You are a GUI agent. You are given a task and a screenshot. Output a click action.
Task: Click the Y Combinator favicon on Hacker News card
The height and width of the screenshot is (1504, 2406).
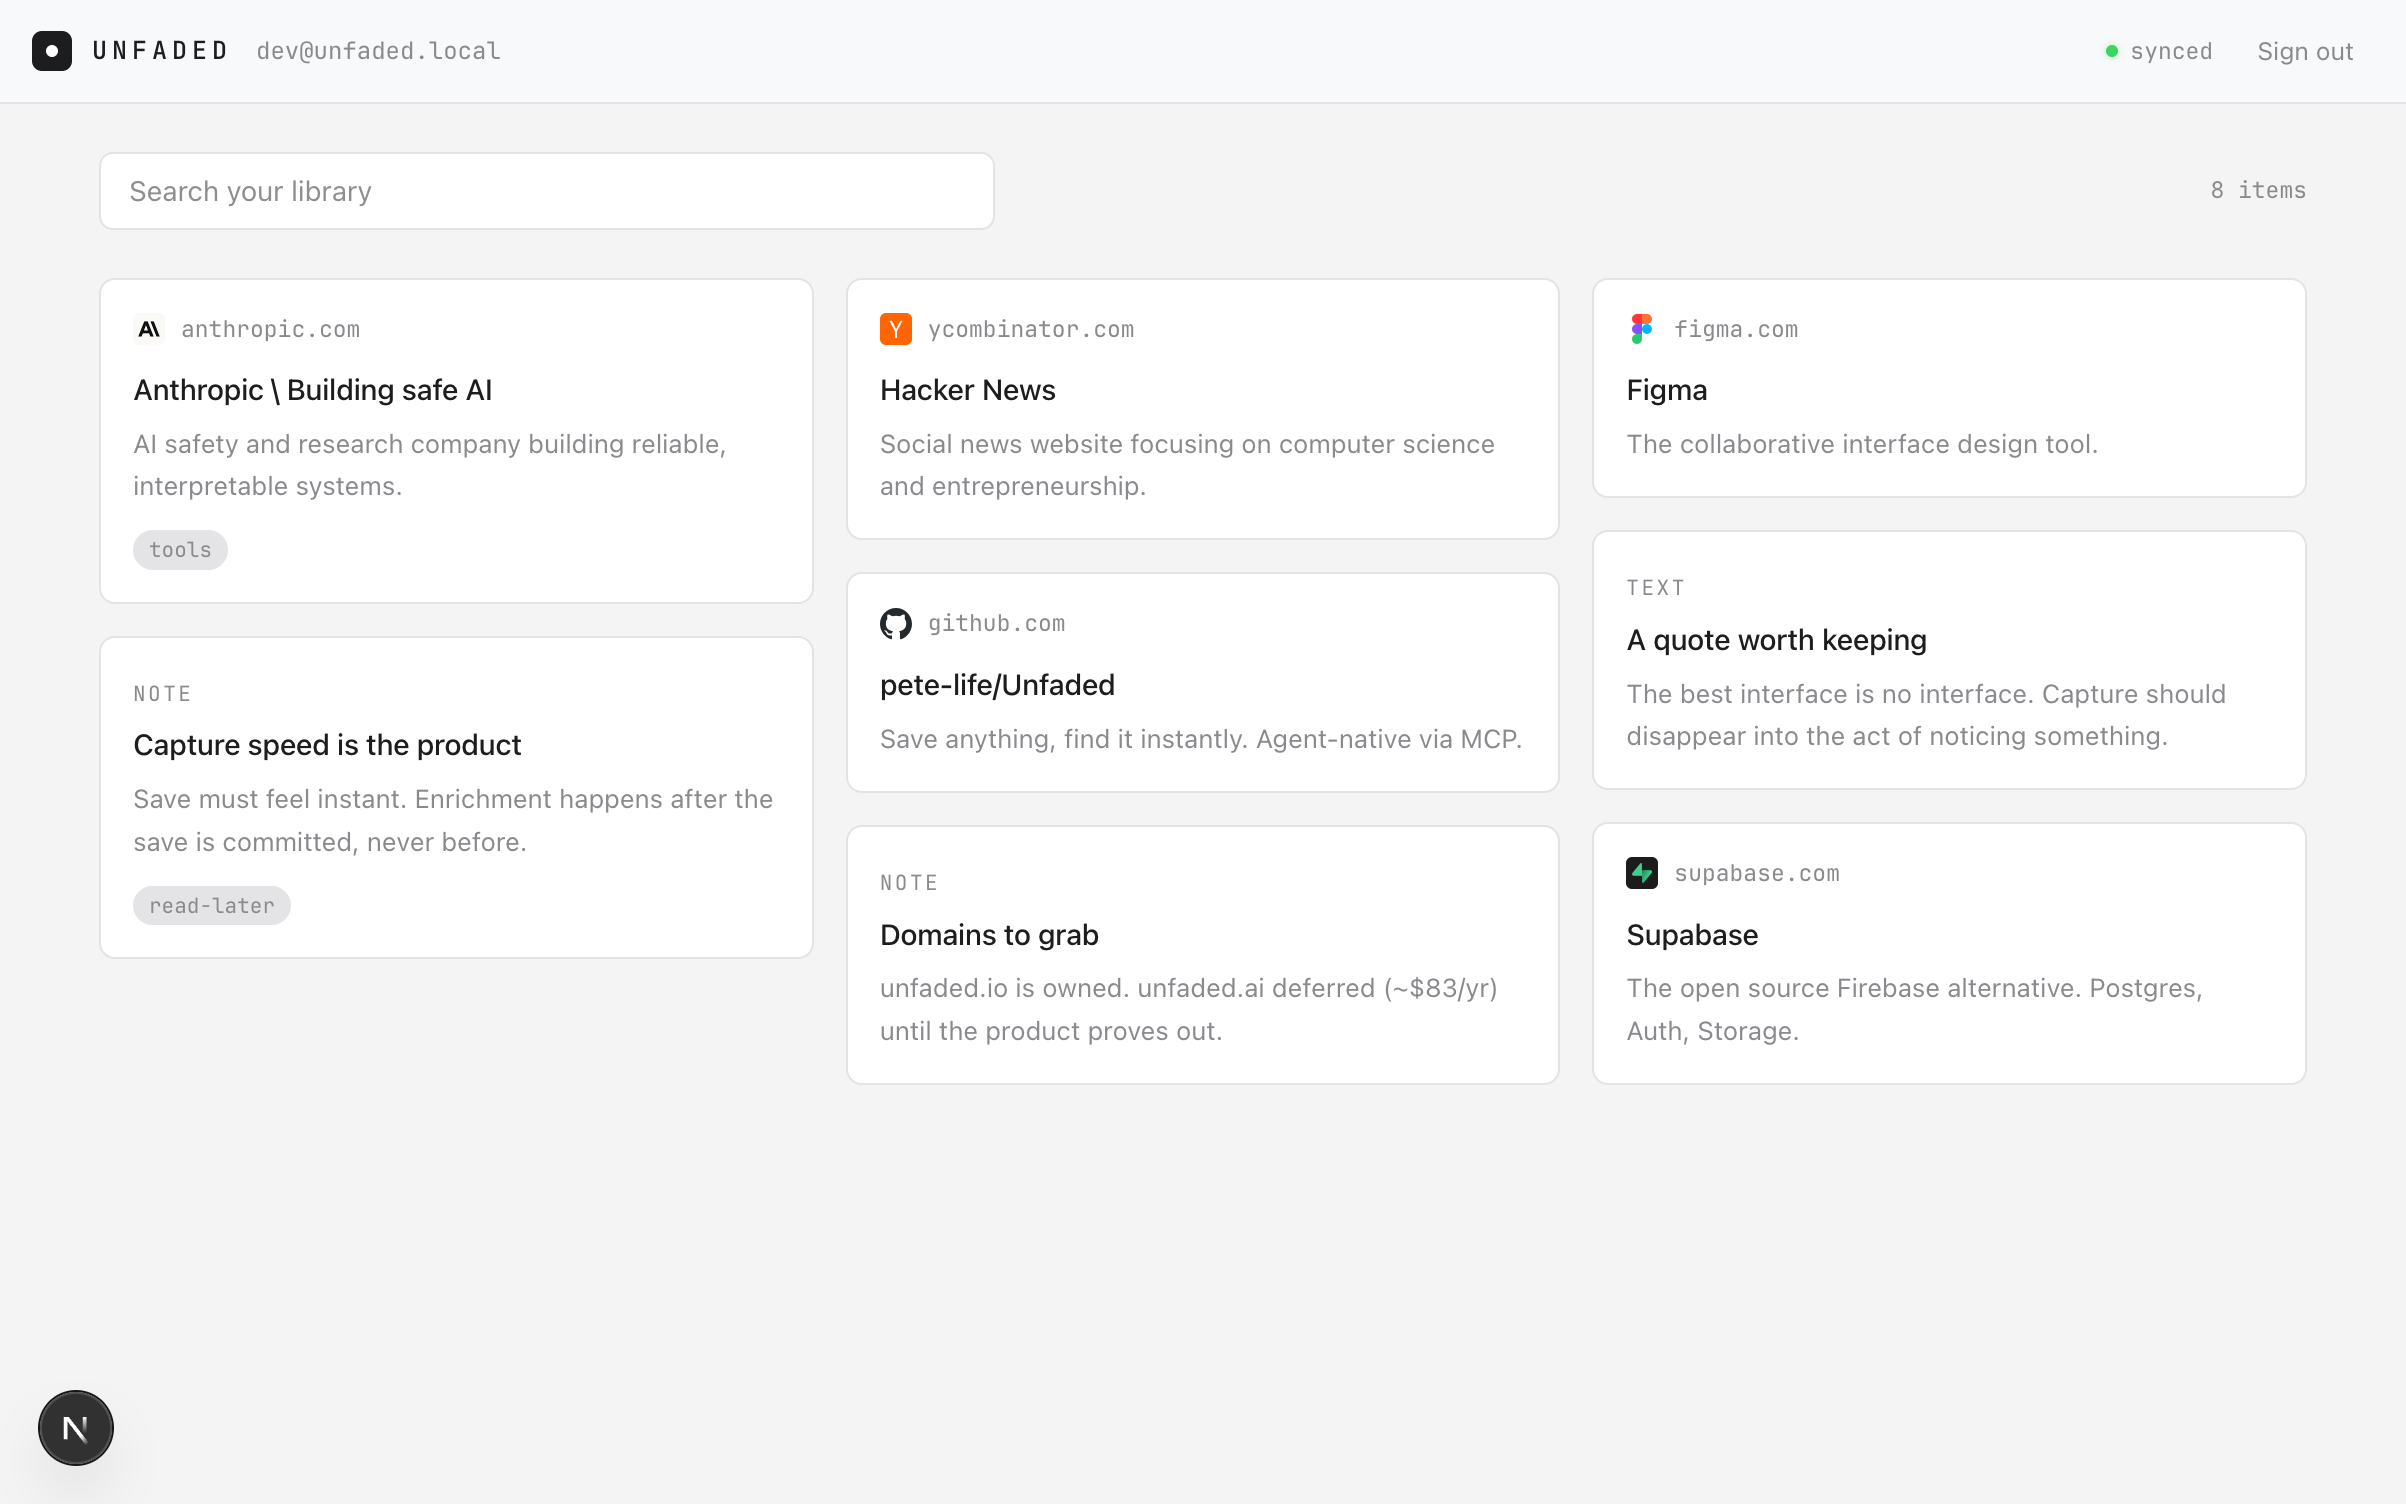click(x=896, y=329)
